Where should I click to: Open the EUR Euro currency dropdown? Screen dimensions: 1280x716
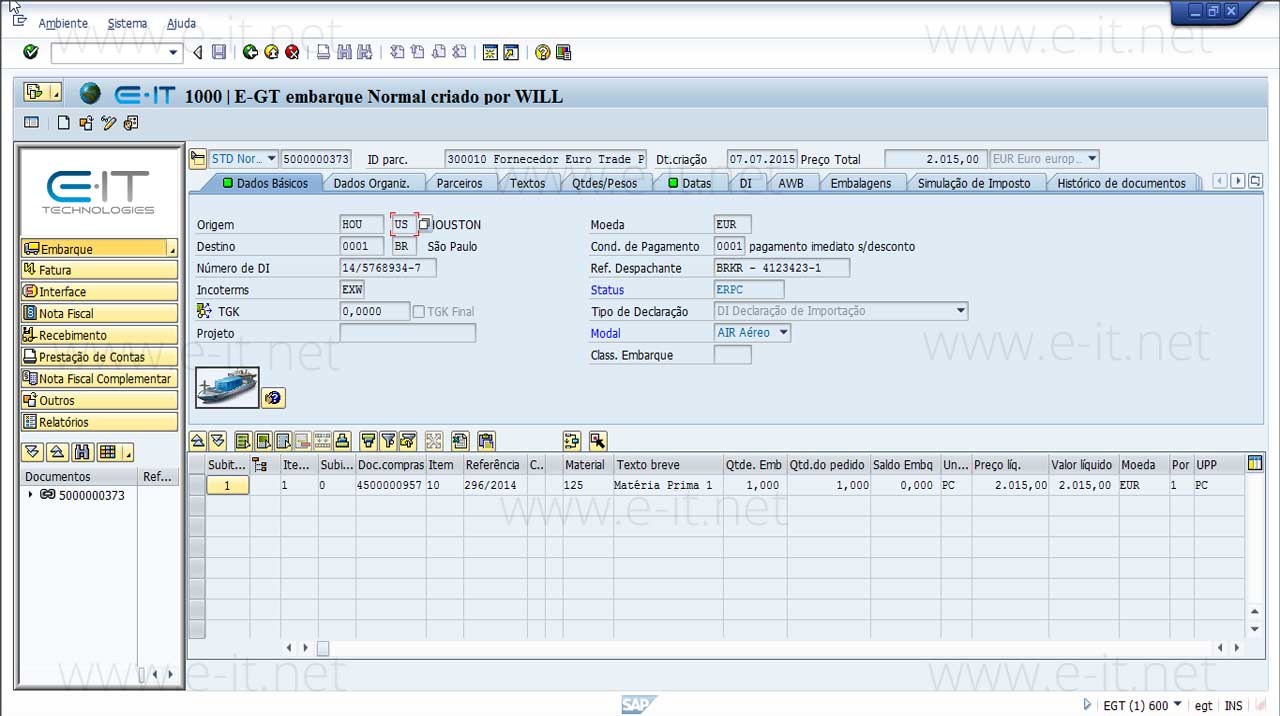(x=1092, y=159)
